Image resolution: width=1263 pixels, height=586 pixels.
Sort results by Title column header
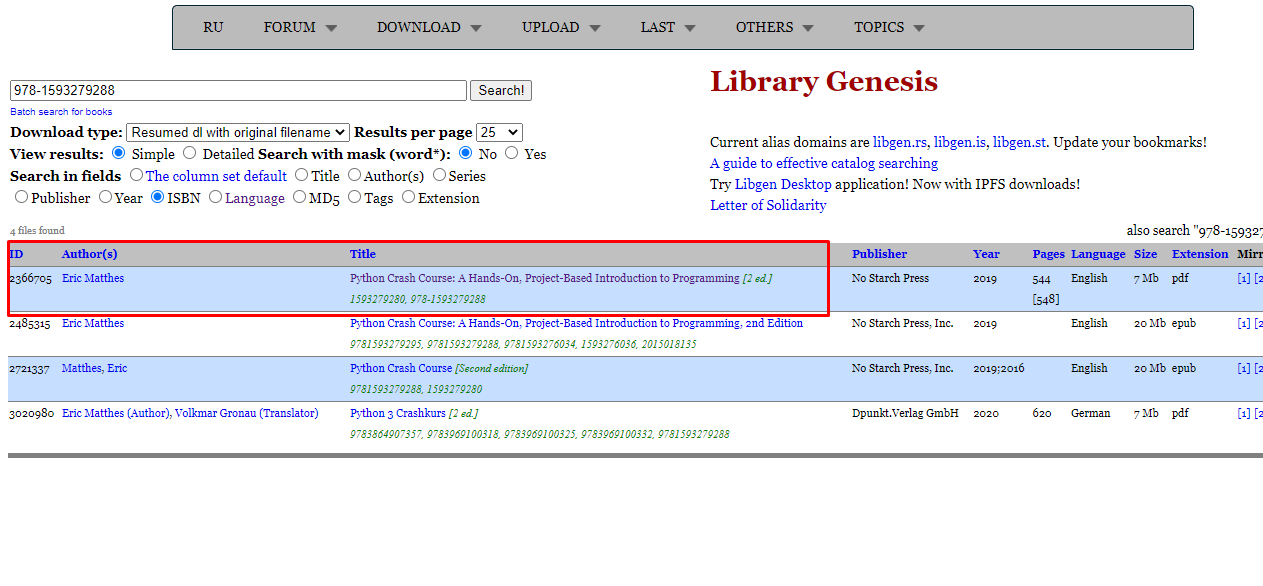[363, 254]
